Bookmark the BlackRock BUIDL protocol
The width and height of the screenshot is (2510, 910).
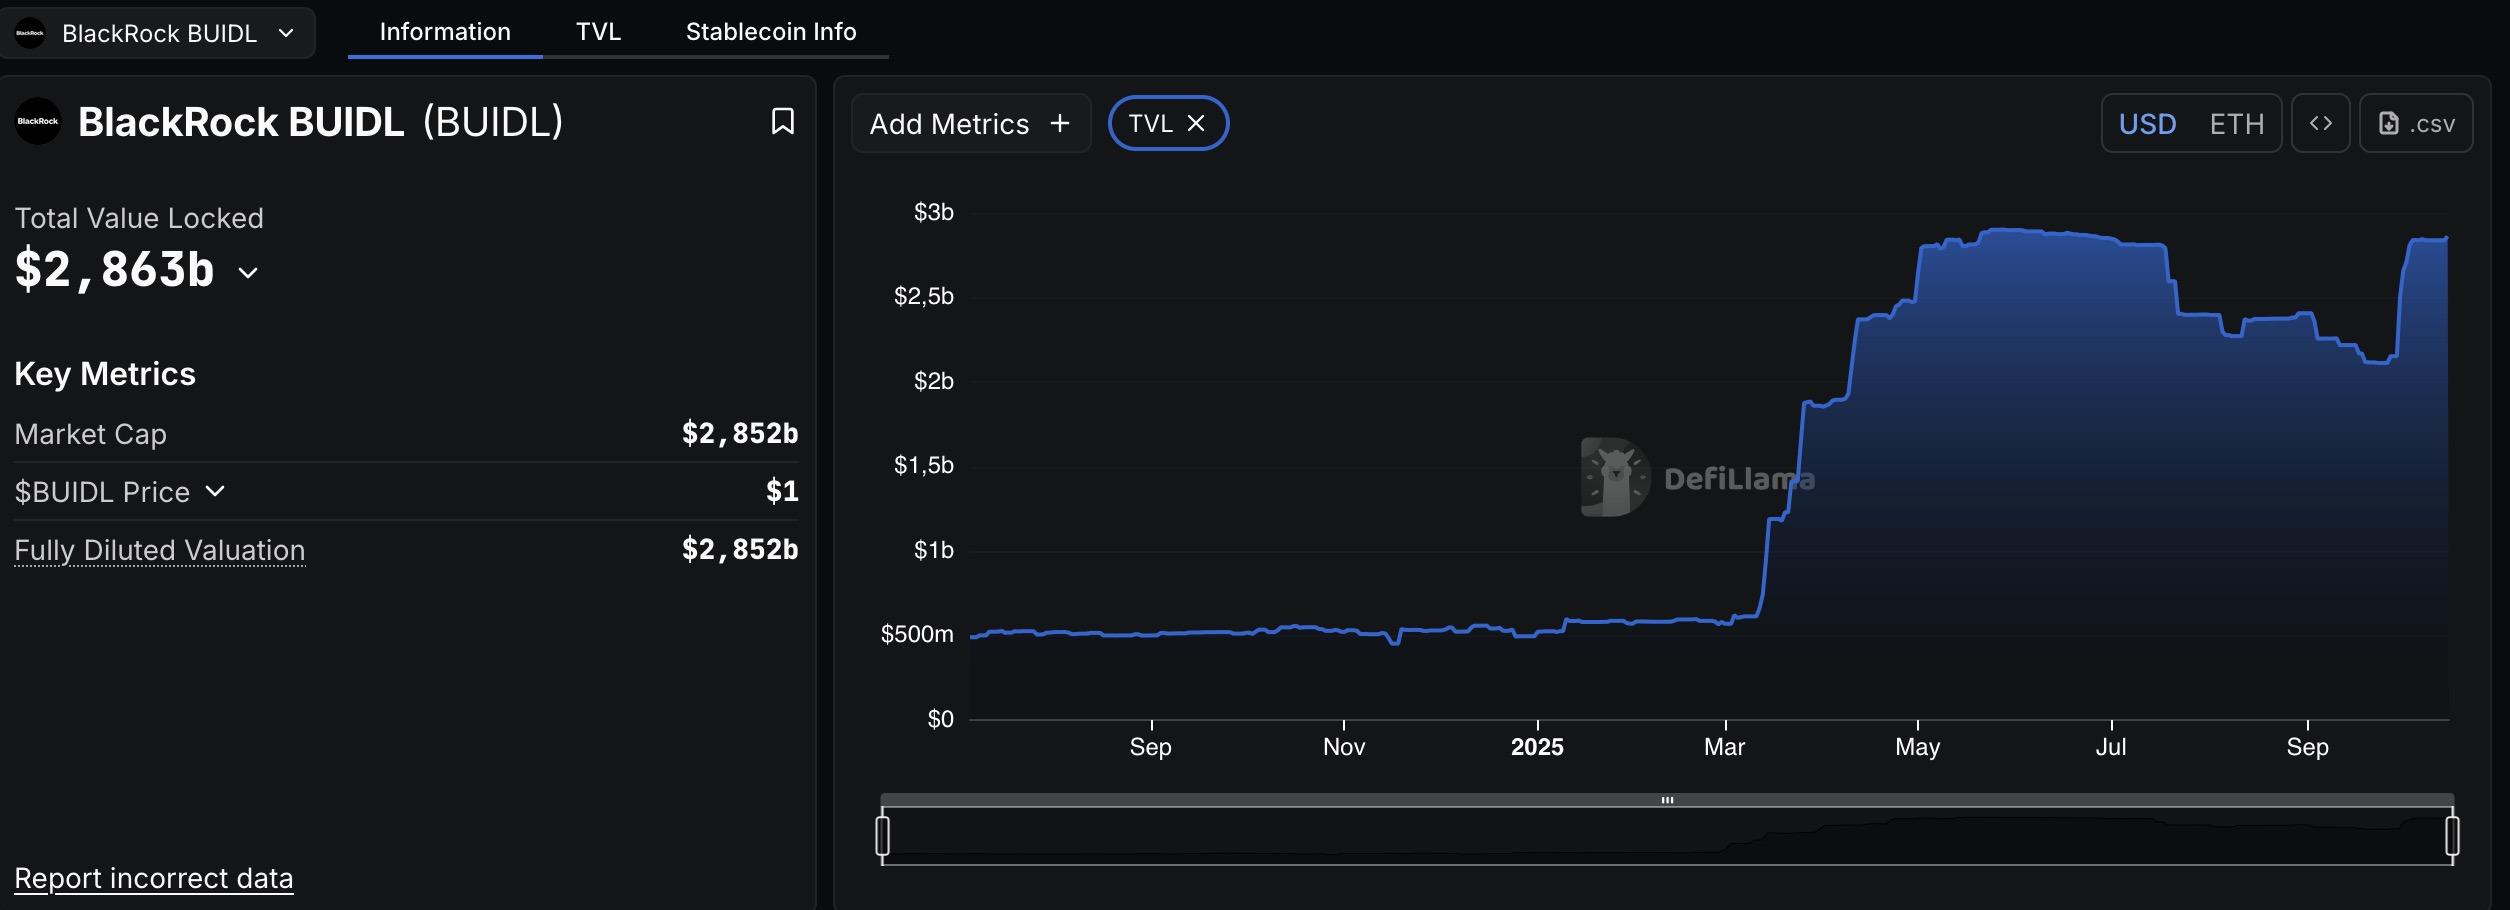click(x=783, y=122)
